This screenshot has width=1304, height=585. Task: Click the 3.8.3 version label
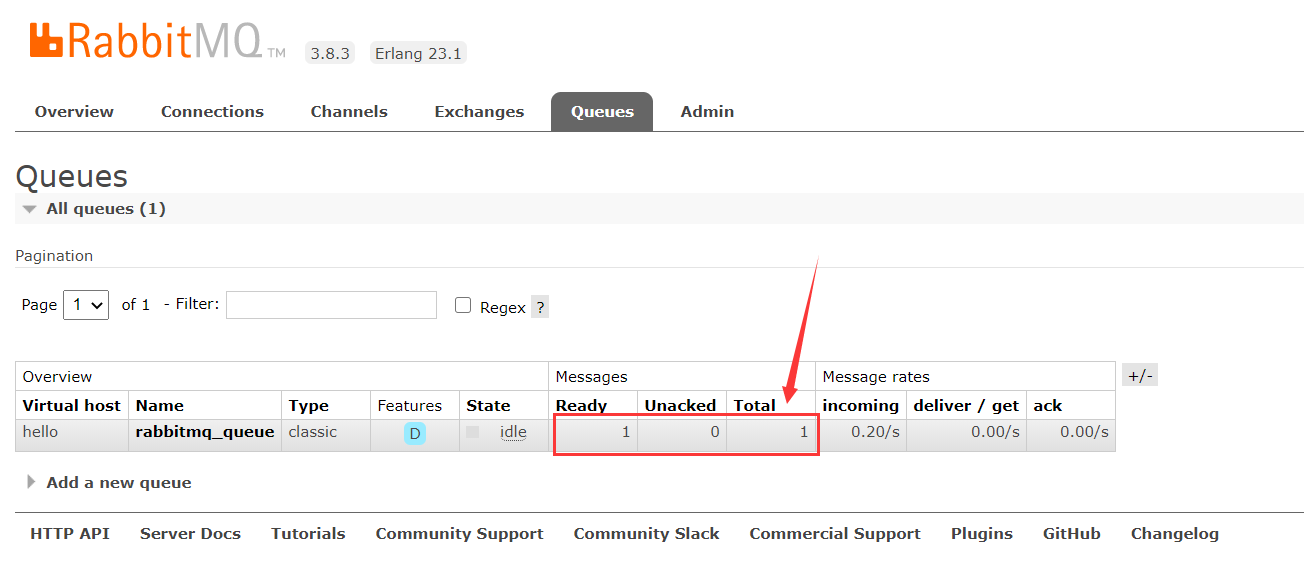(330, 53)
